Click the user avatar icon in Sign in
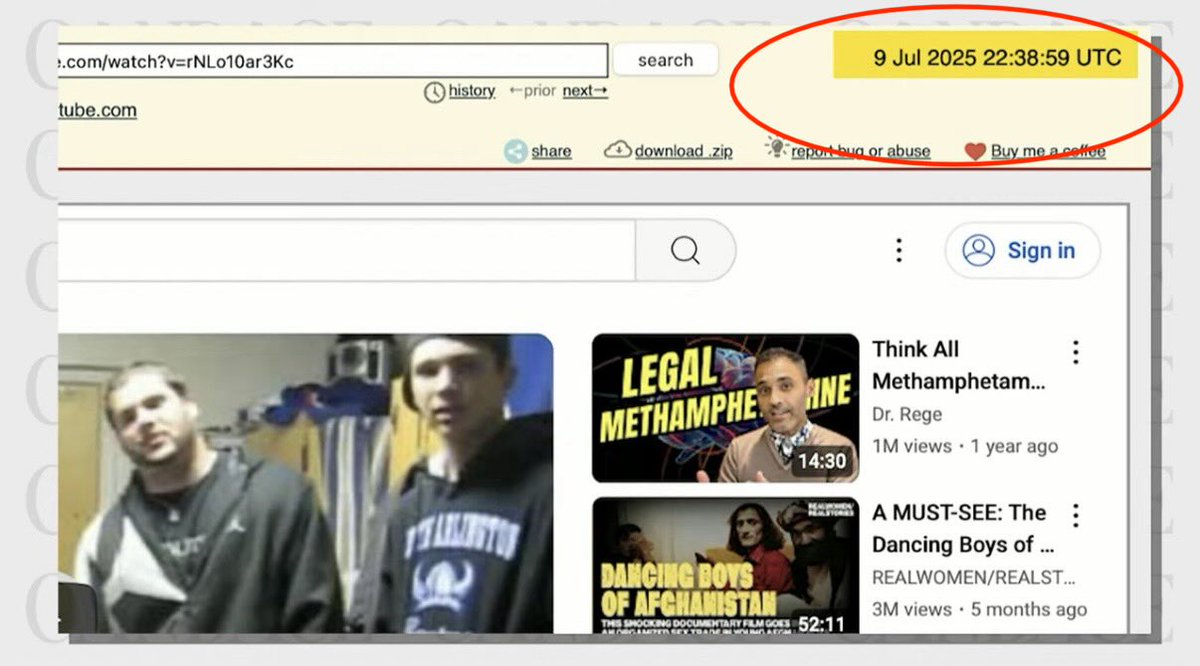The height and width of the screenshot is (666, 1200). pyautogui.click(x=978, y=250)
